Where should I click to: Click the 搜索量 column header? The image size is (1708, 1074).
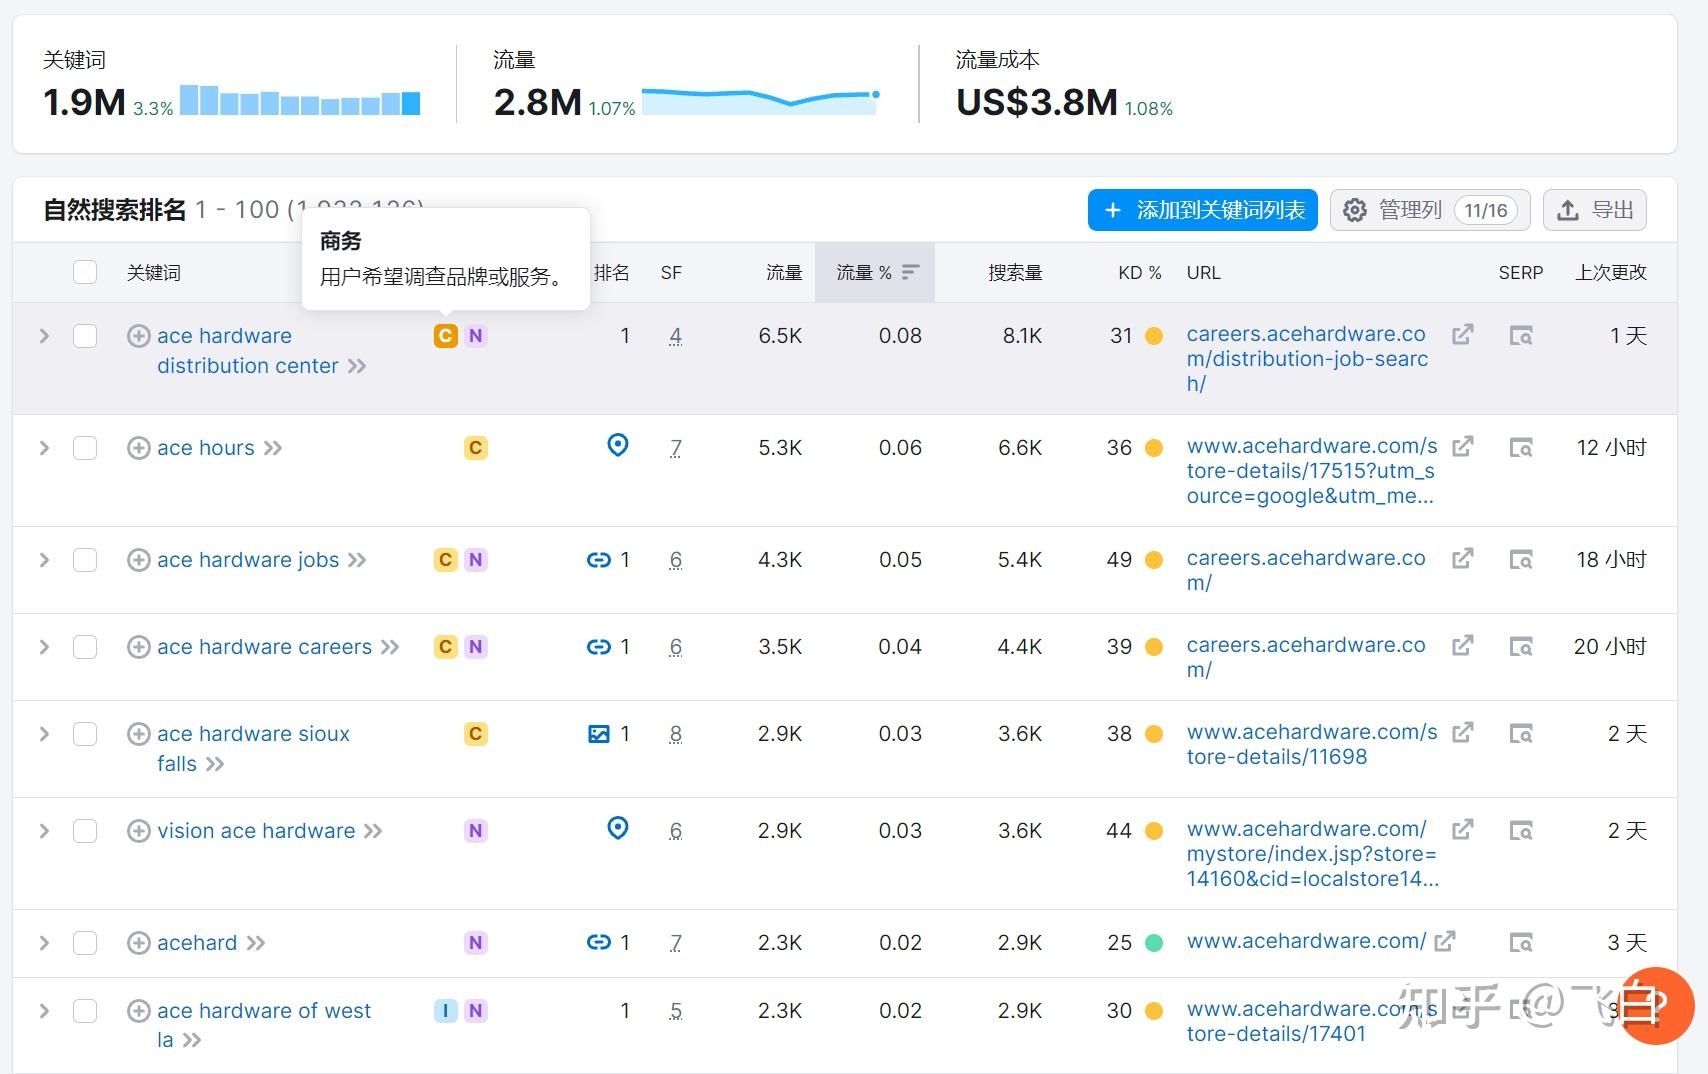click(x=1014, y=271)
